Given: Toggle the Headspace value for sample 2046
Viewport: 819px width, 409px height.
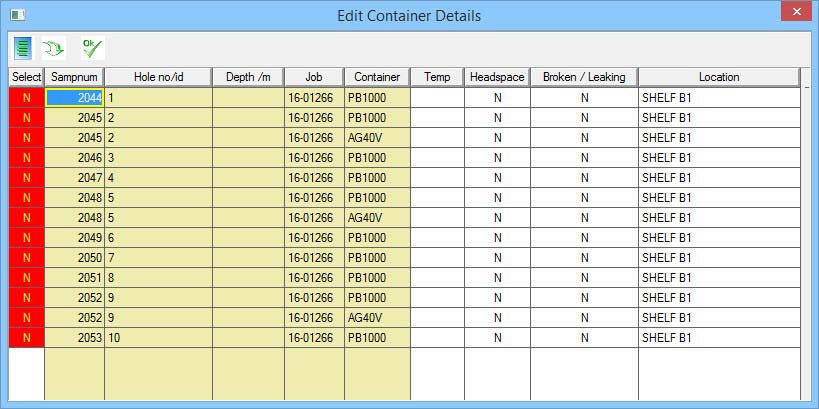Looking at the screenshot, I should 497,158.
